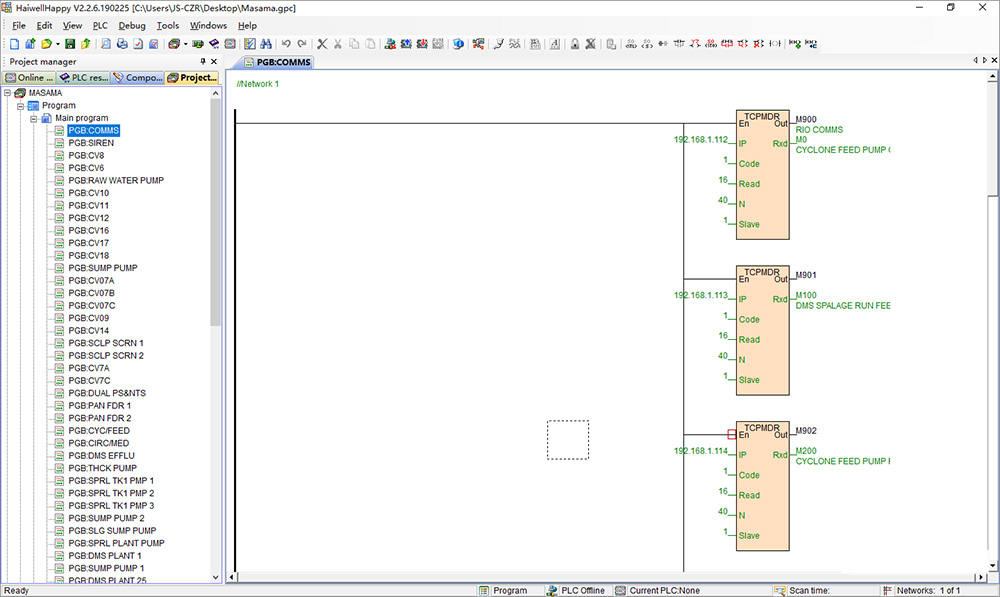The image size is (1000, 597).
Task: Collapse the MASAMA root tree node
Action: point(8,92)
